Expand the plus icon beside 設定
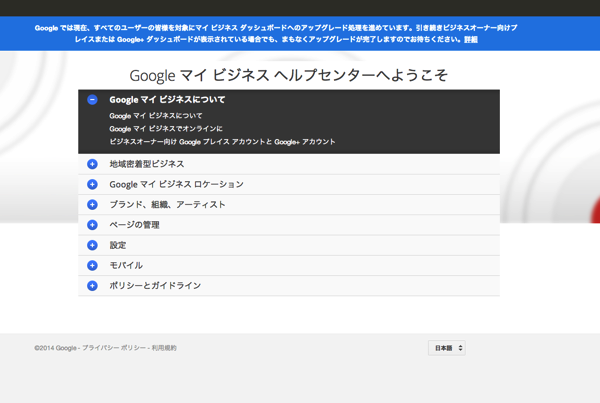The width and height of the screenshot is (600, 403). (92, 245)
